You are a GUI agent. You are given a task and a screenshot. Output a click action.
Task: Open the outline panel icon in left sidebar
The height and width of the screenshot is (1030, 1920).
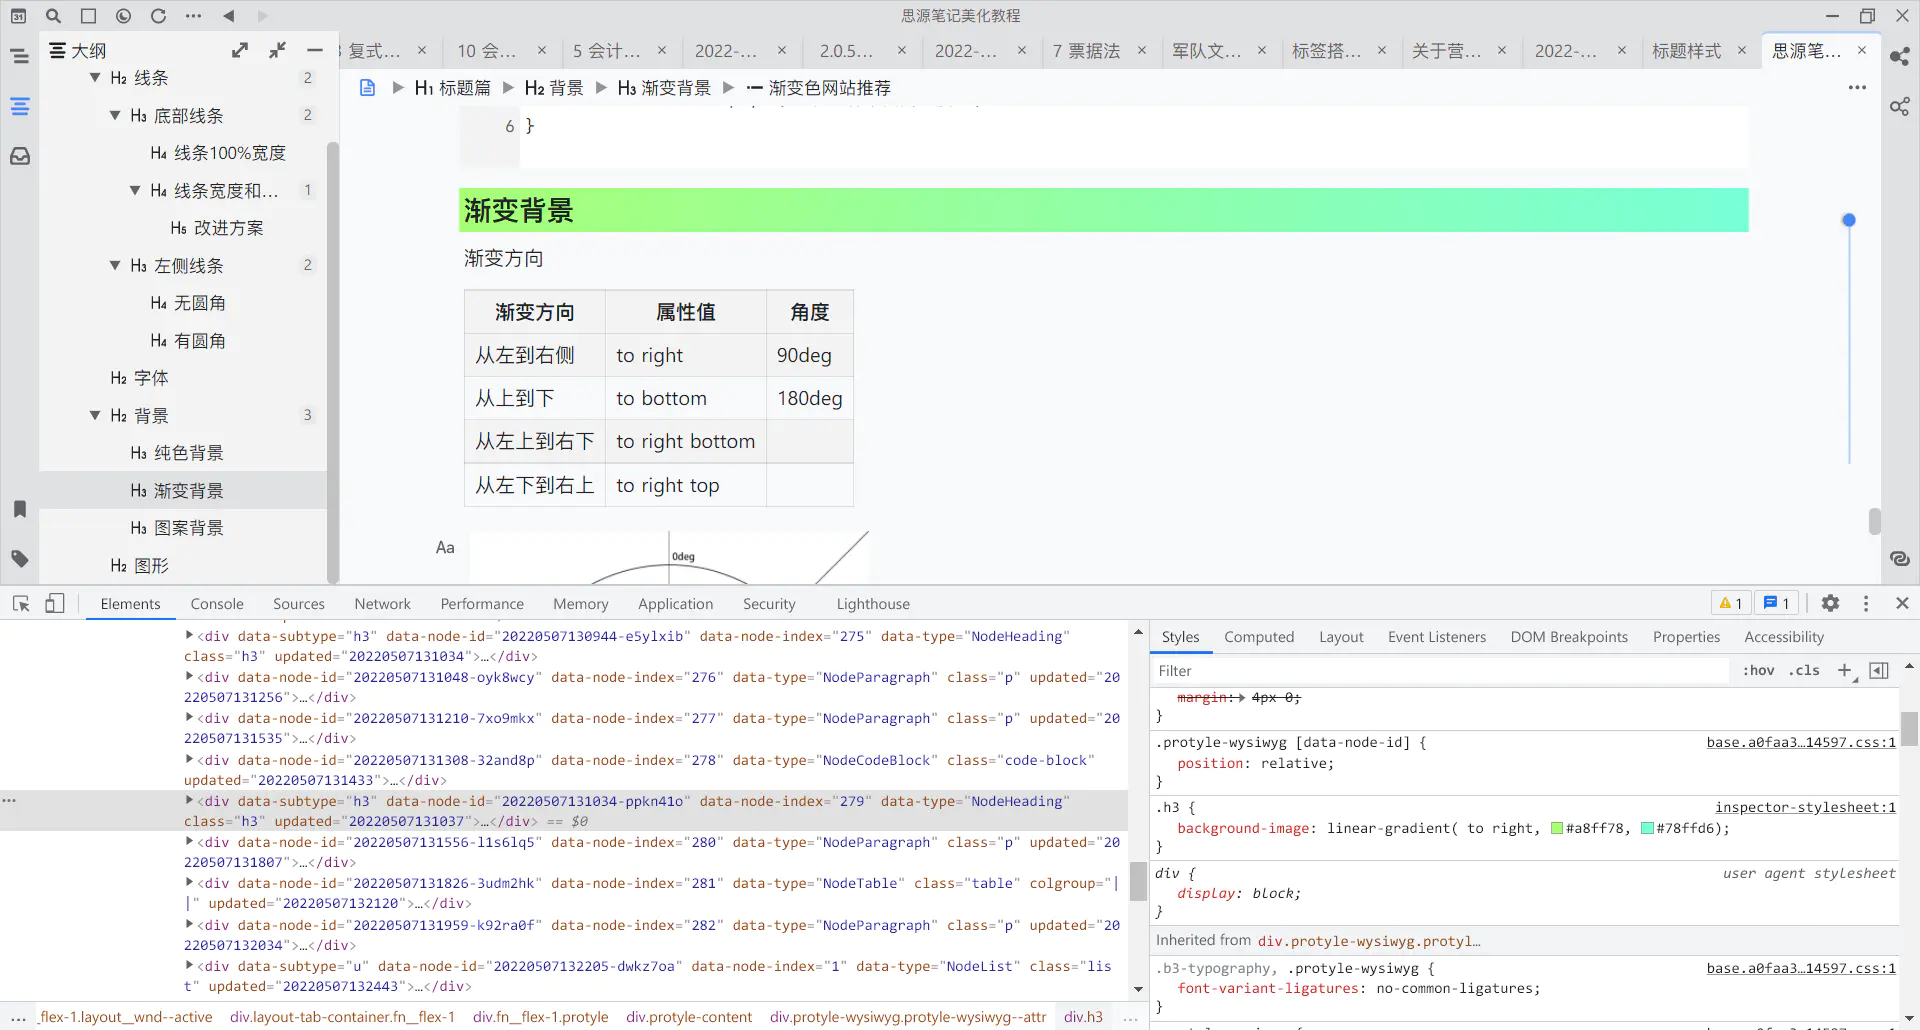click(20, 107)
